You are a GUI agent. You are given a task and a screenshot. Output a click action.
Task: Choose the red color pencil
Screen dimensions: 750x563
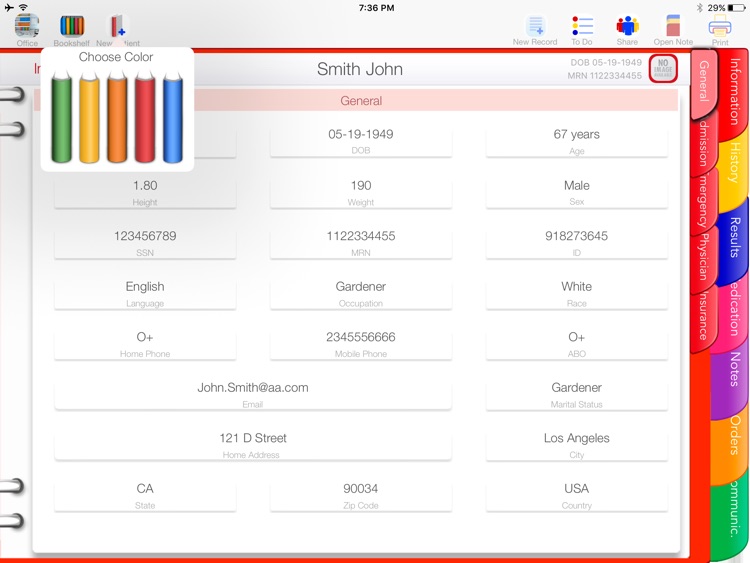[x=145, y=117]
